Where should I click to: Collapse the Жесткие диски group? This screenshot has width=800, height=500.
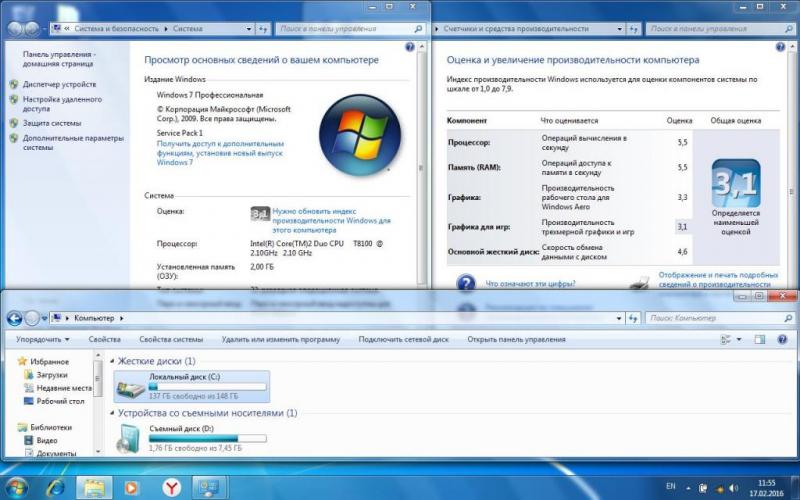[x=112, y=361]
